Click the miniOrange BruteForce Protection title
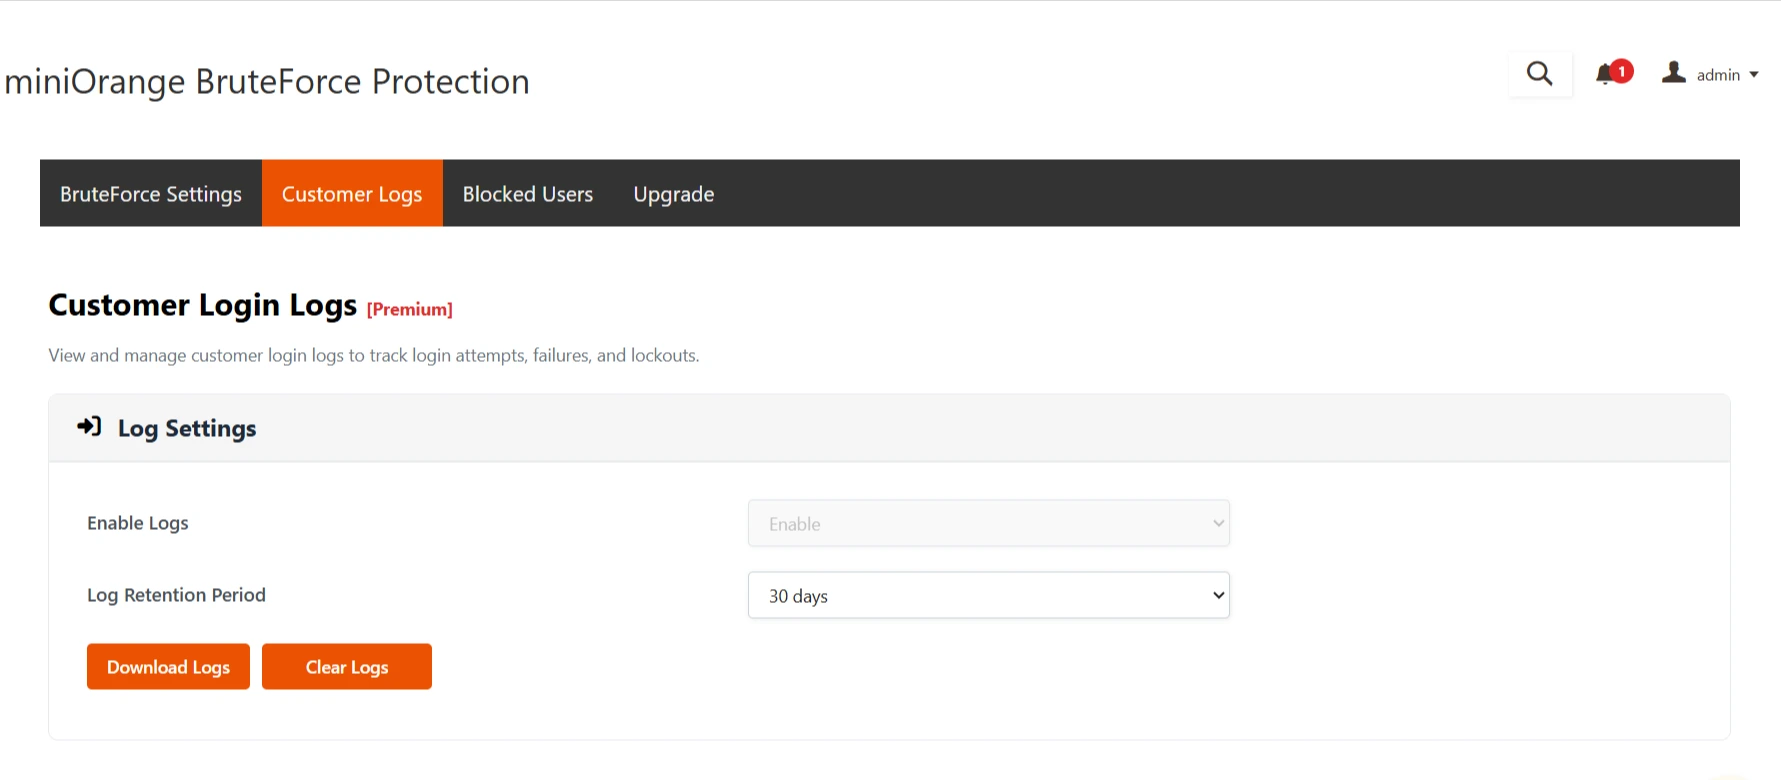1781x780 pixels. point(267,81)
